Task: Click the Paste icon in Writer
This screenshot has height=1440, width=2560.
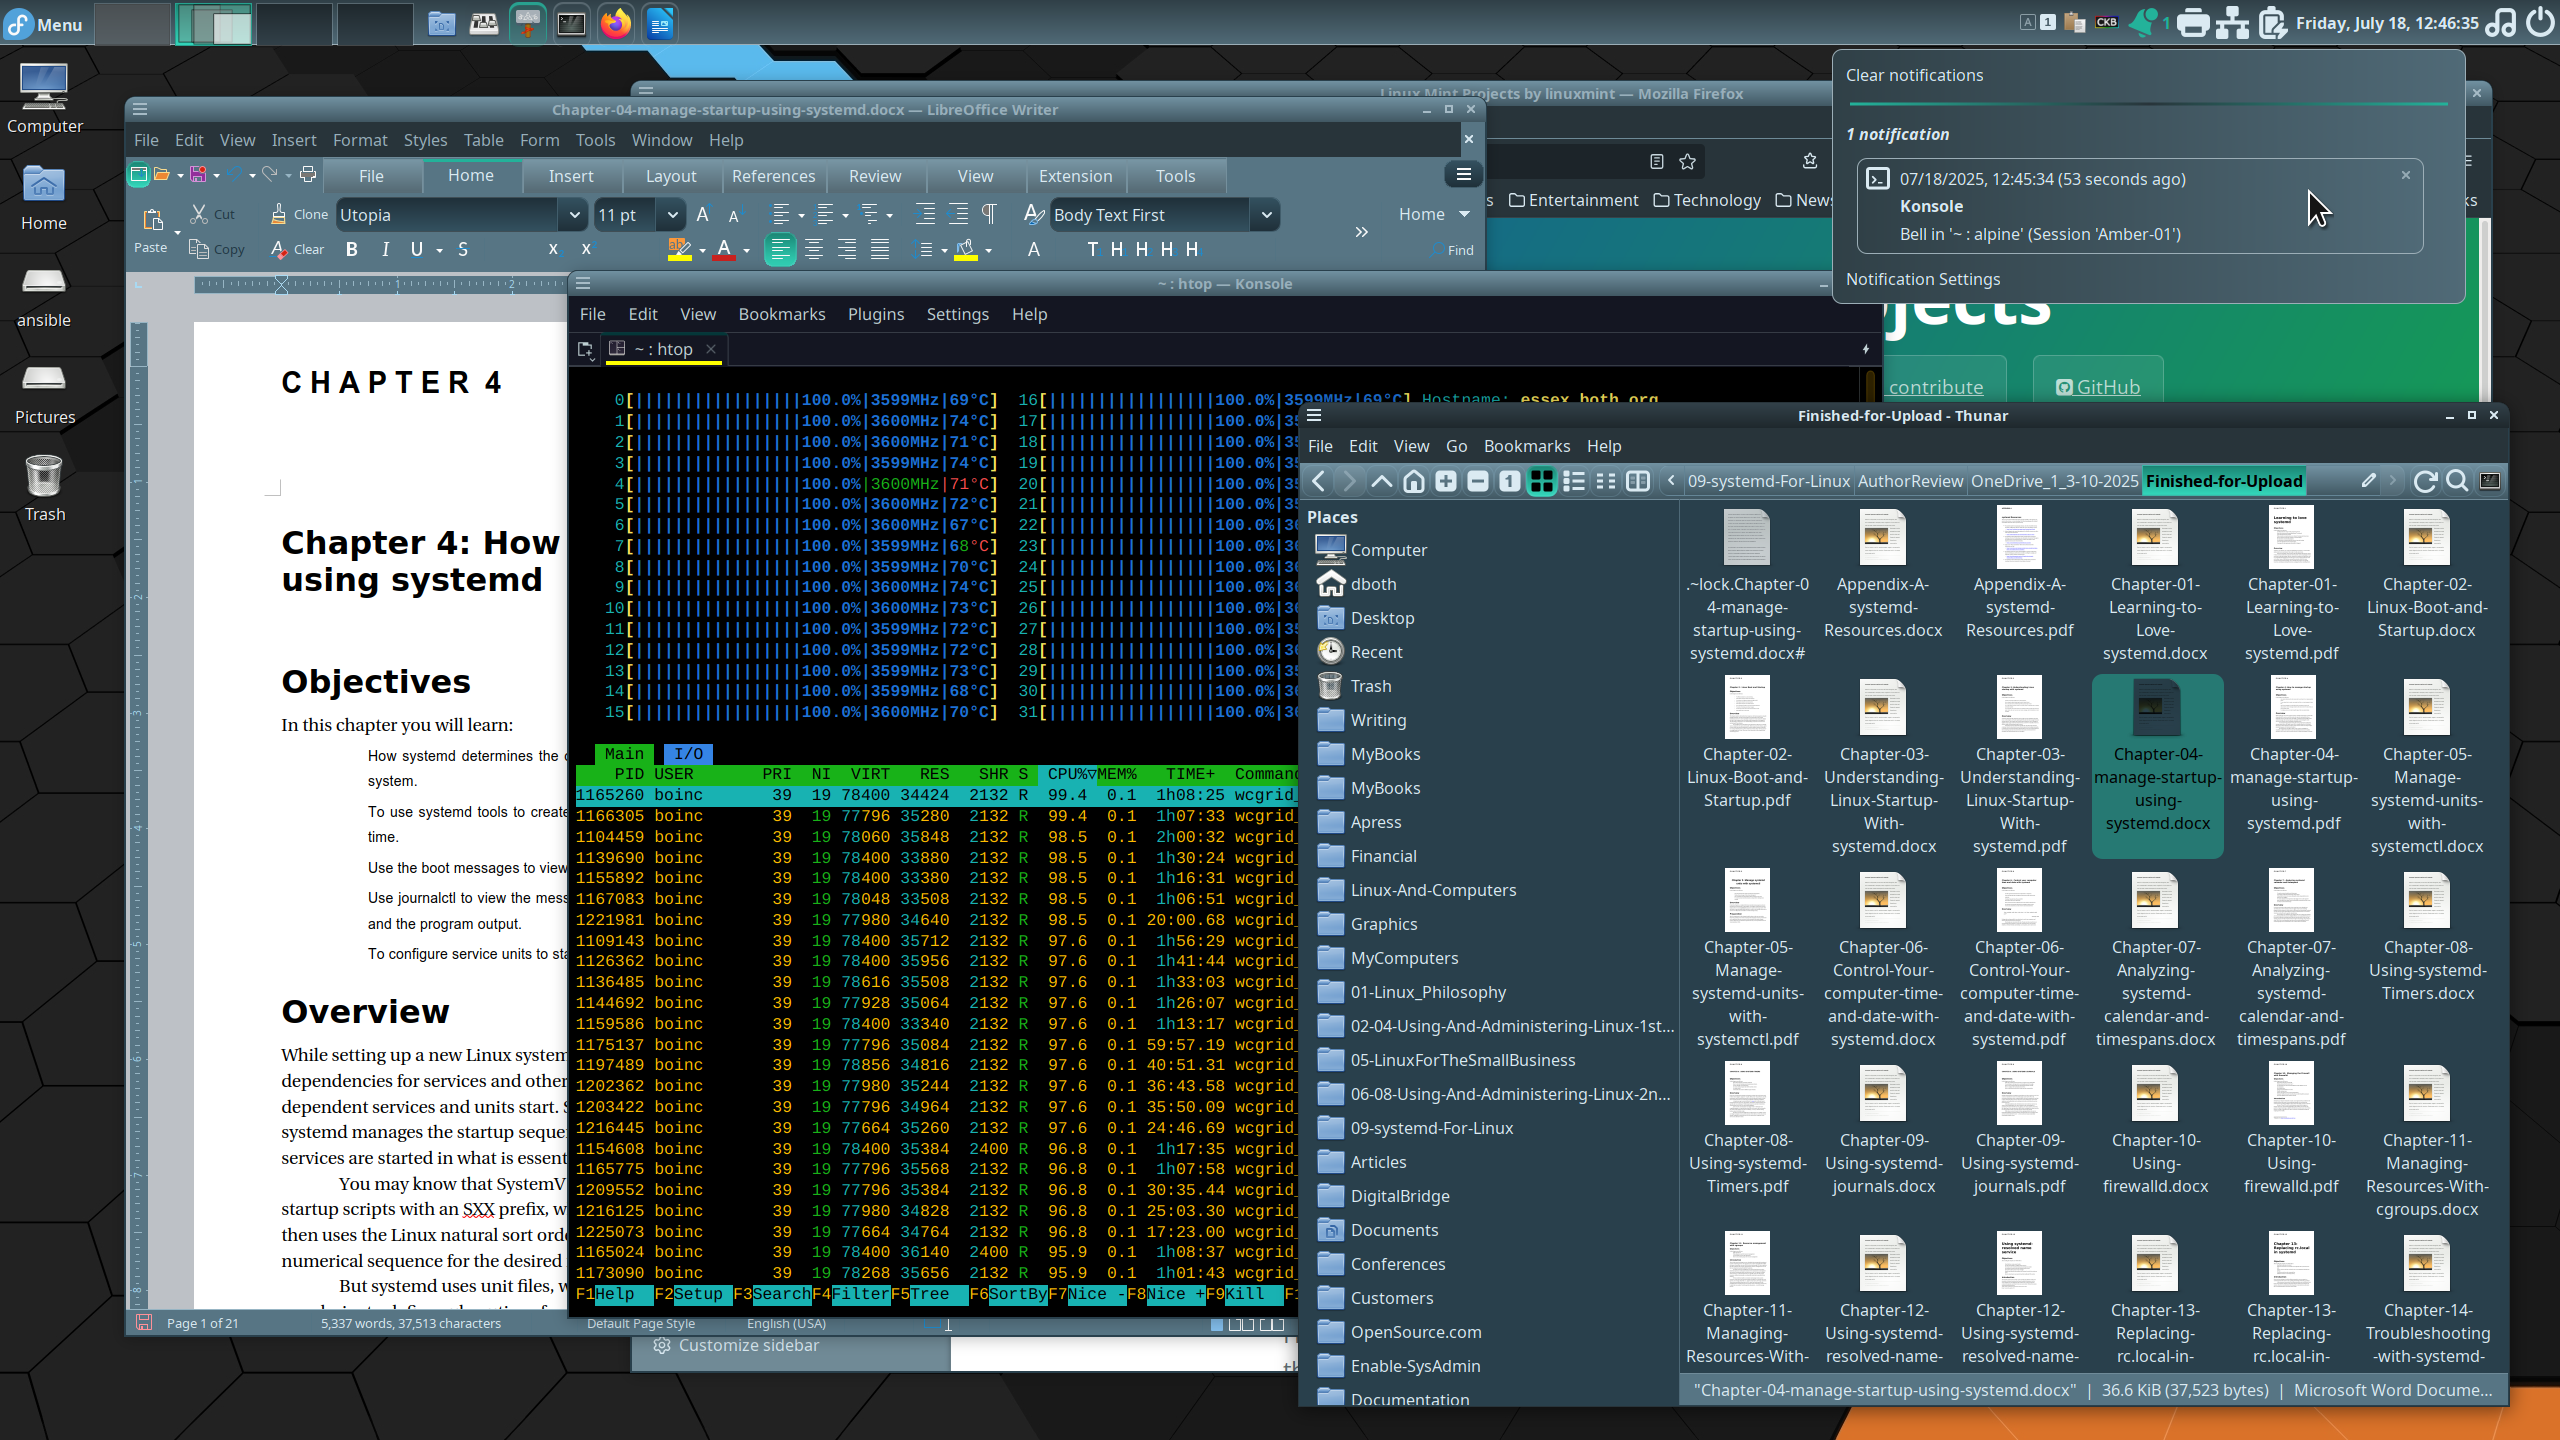Action: click(x=152, y=219)
